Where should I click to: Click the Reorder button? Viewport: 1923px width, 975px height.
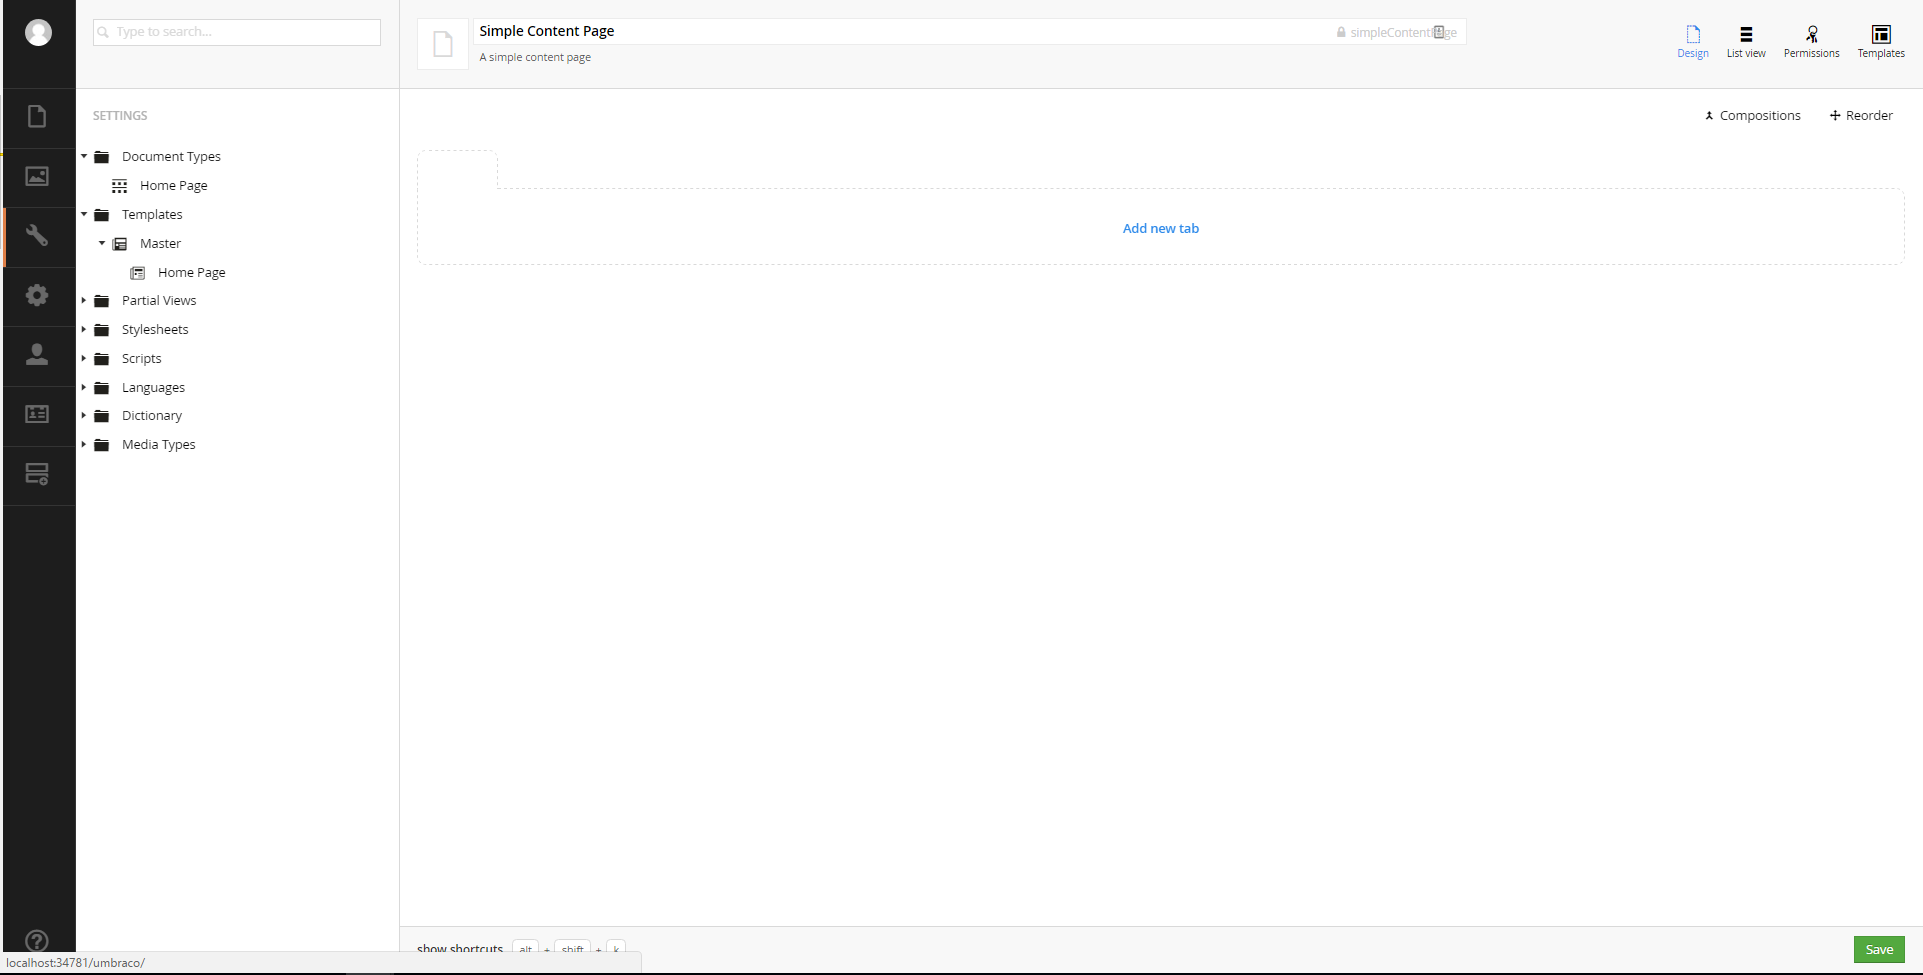tap(1861, 116)
